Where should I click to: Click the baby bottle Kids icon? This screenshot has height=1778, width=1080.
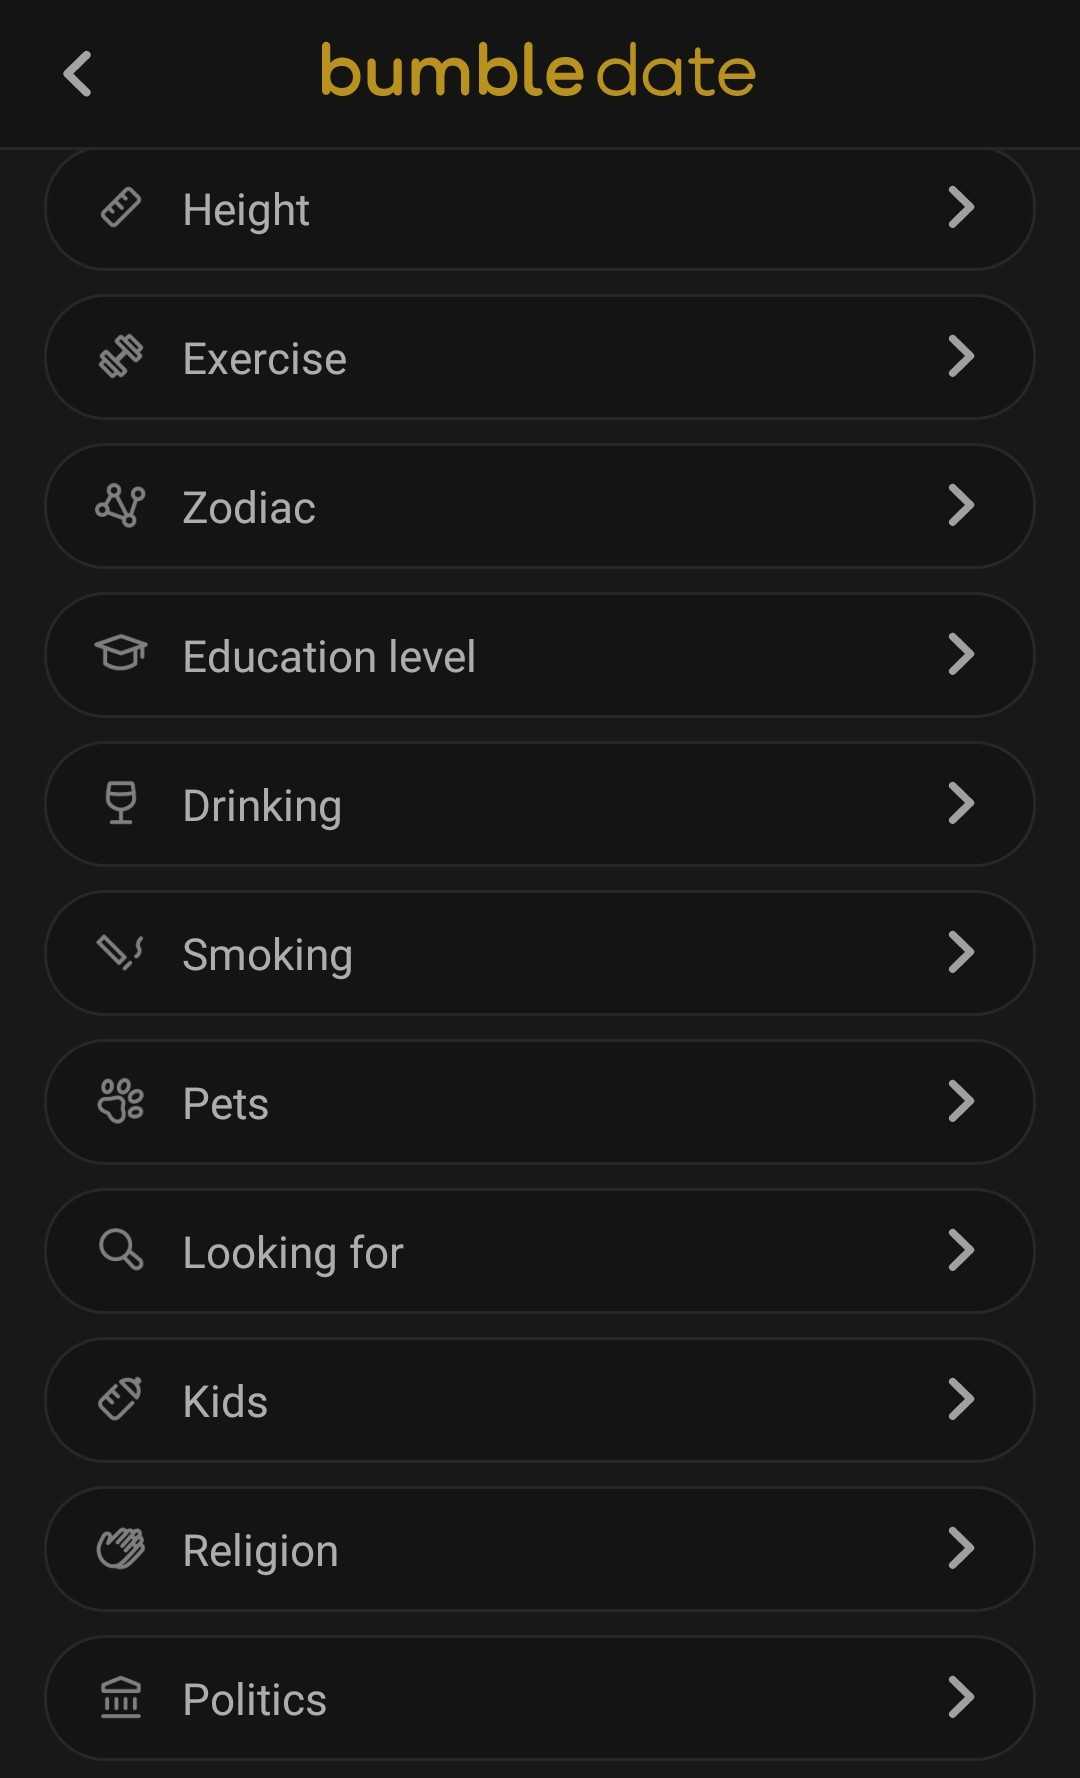point(121,1399)
